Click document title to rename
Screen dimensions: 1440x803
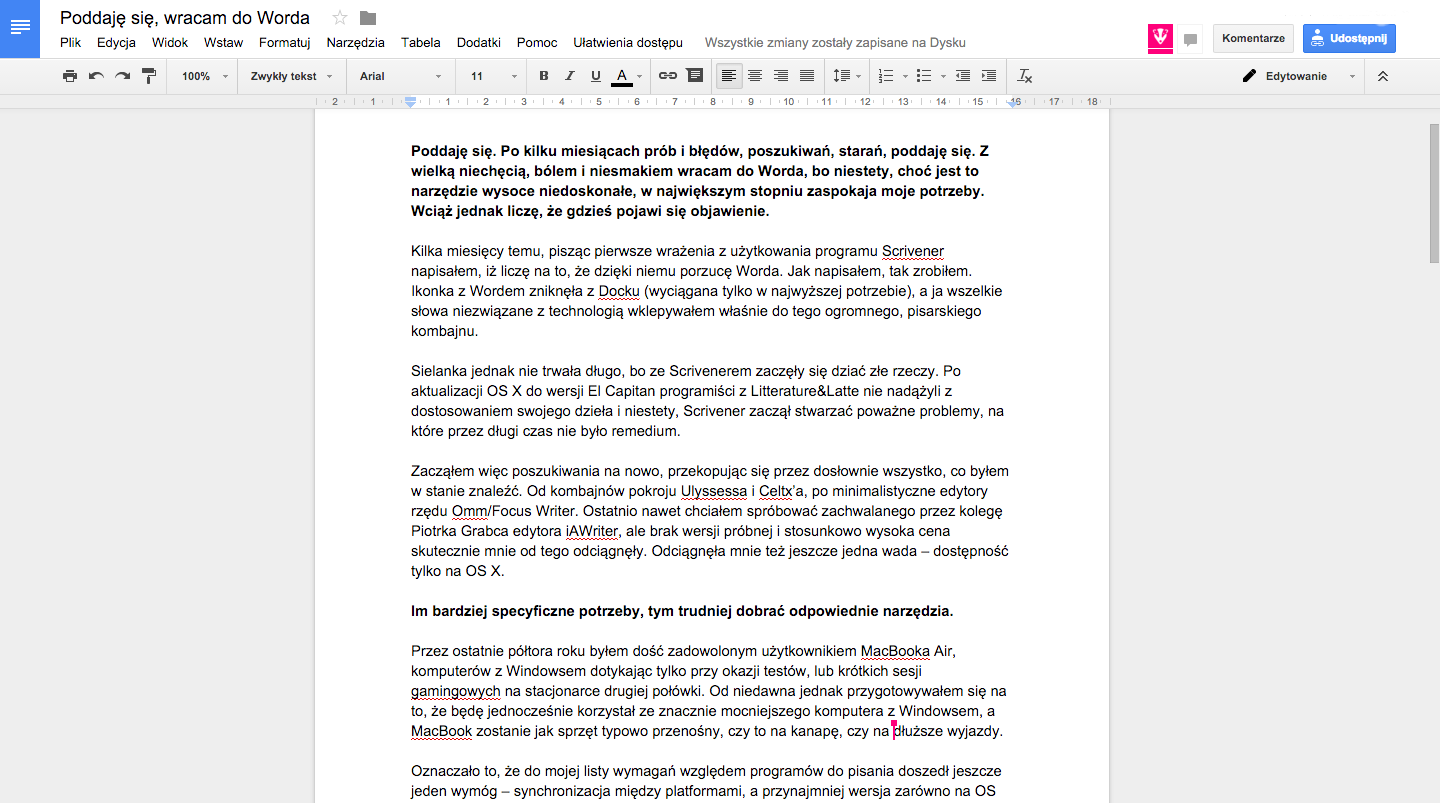click(x=185, y=18)
